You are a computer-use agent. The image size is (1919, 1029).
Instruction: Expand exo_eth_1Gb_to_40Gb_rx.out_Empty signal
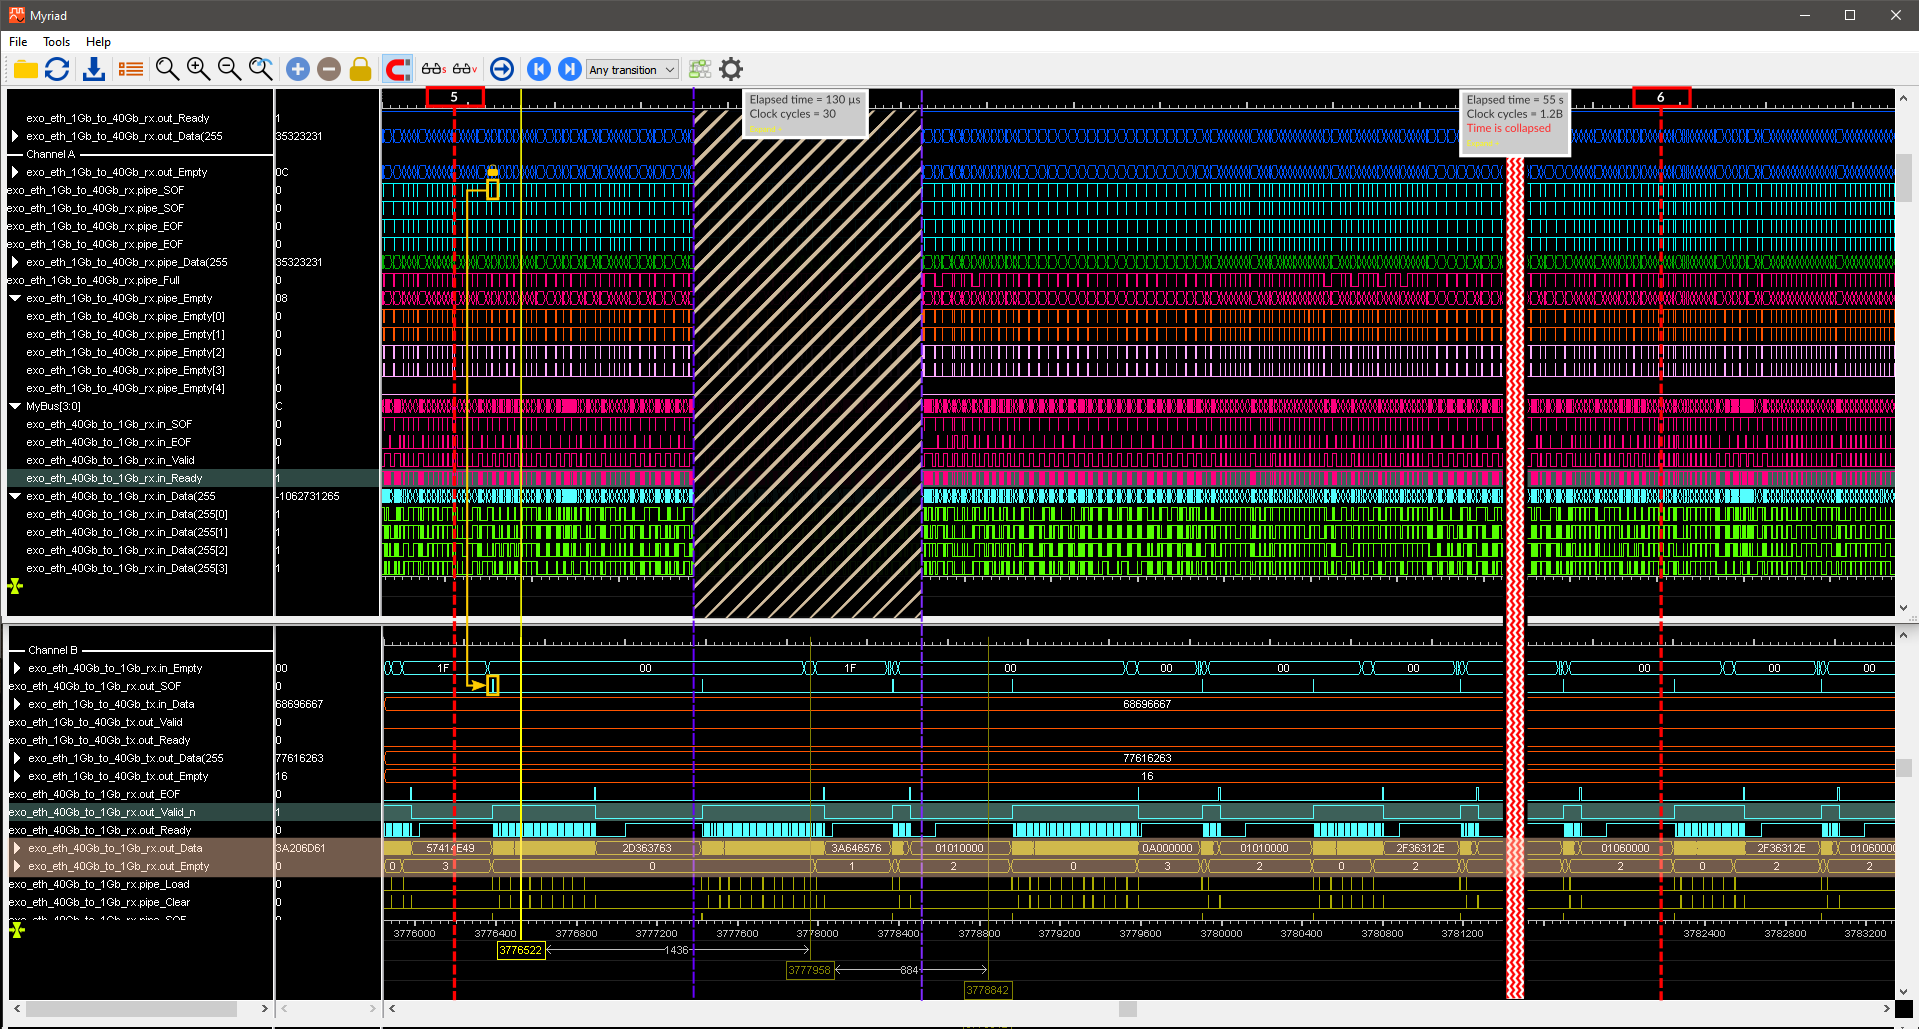(x=15, y=172)
